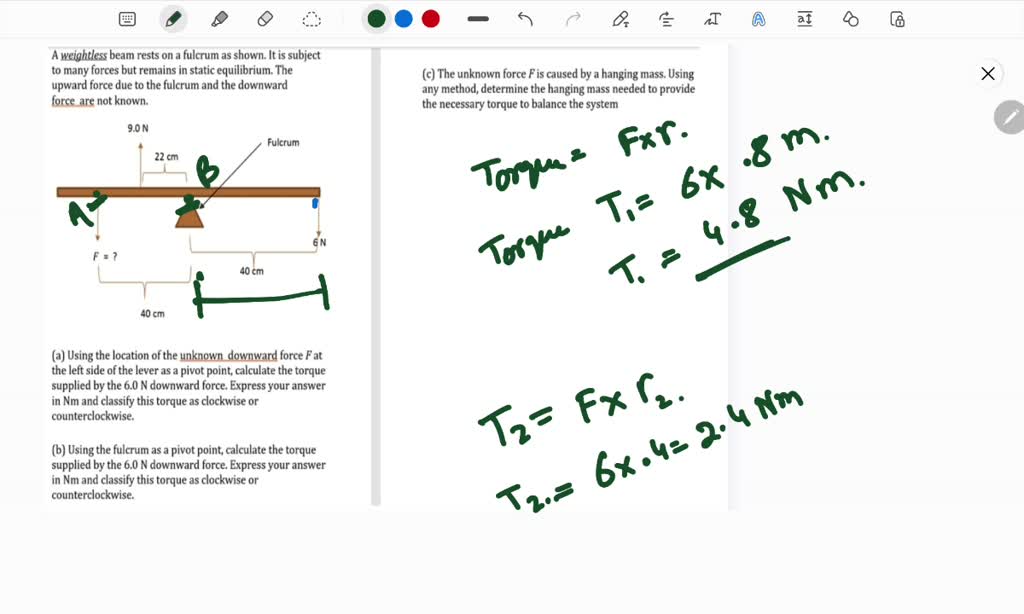Choose the red pen color

430,19
